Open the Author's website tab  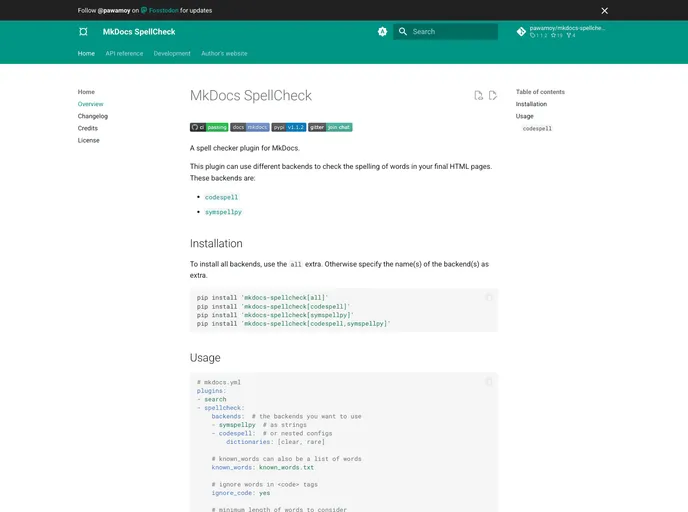pyautogui.click(x=224, y=54)
